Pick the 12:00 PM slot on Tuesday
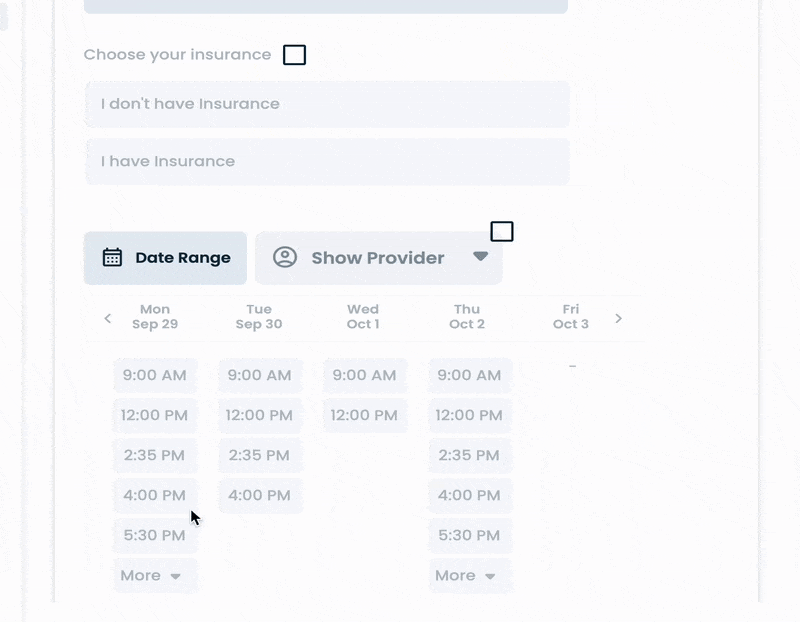The height and width of the screenshot is (622, 800). (x=259, y=415)
